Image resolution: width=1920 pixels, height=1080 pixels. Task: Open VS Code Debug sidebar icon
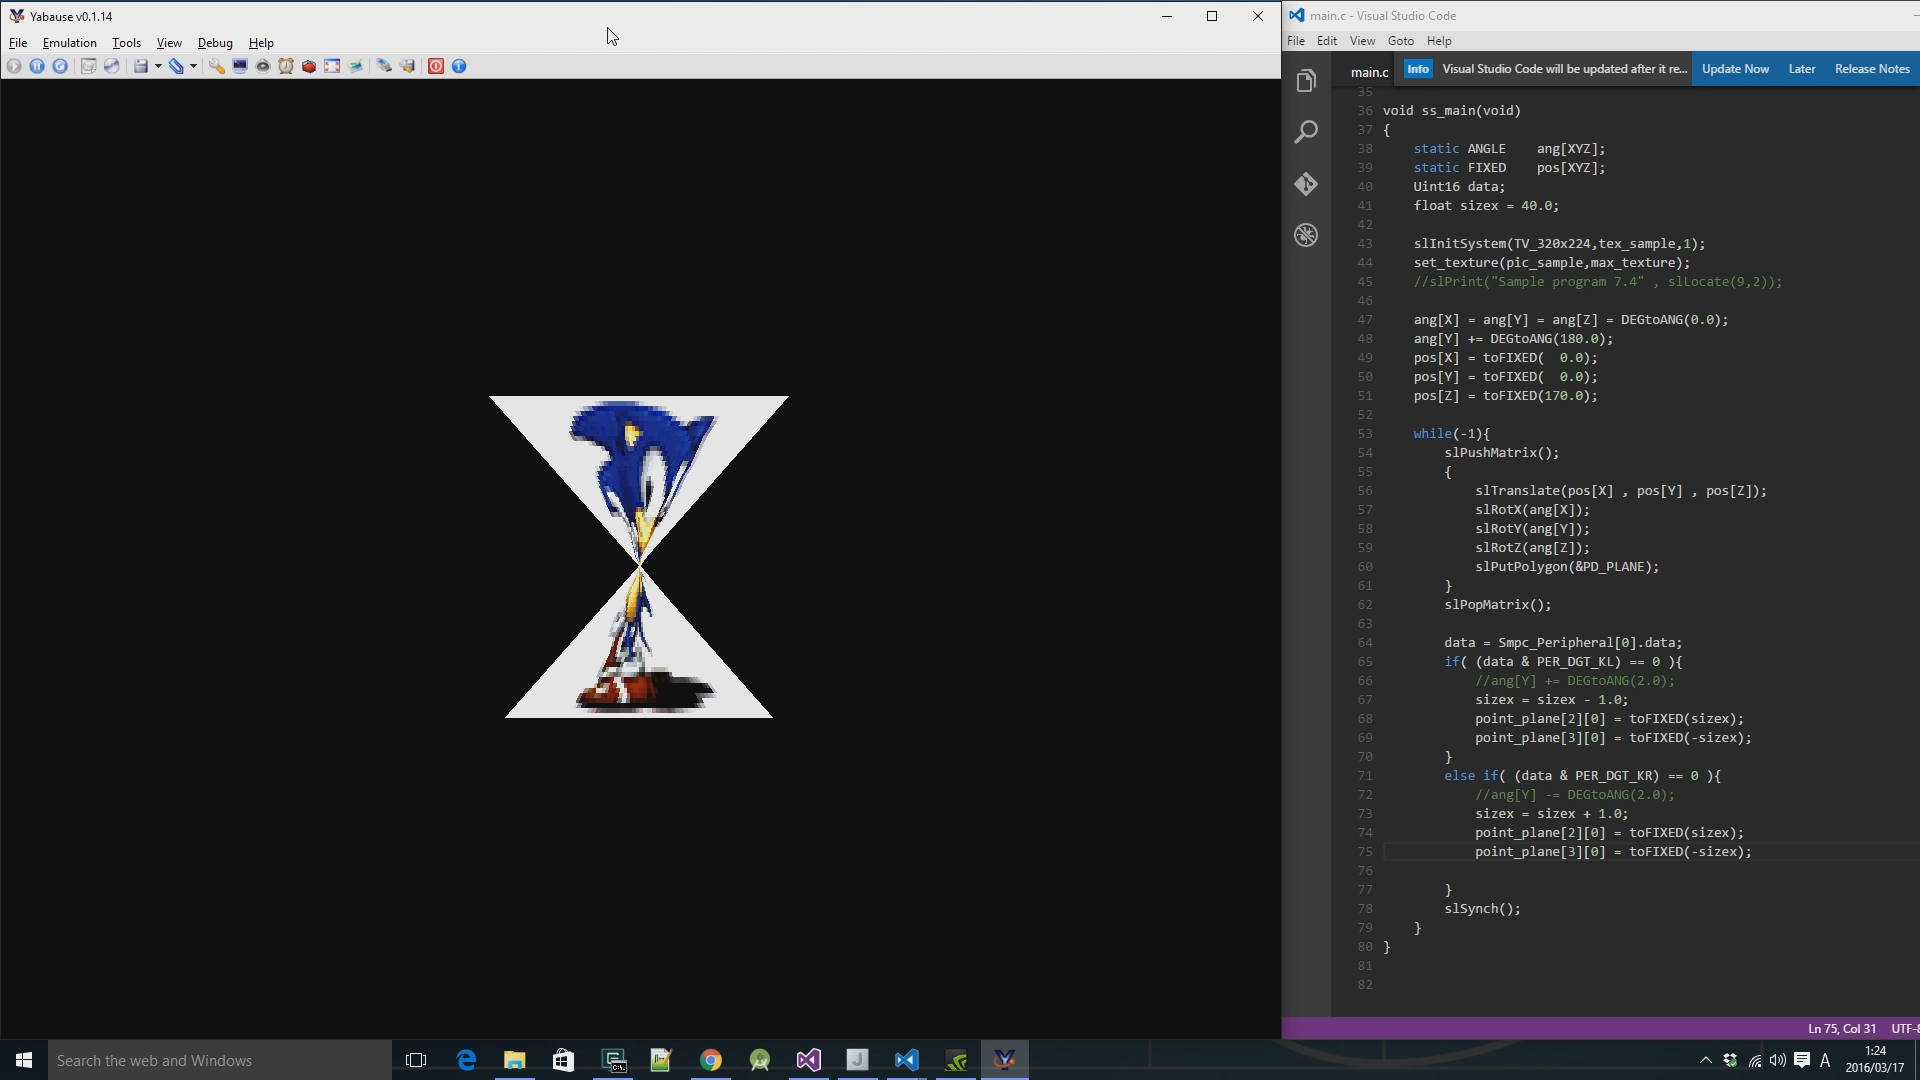pos(1306,235)
